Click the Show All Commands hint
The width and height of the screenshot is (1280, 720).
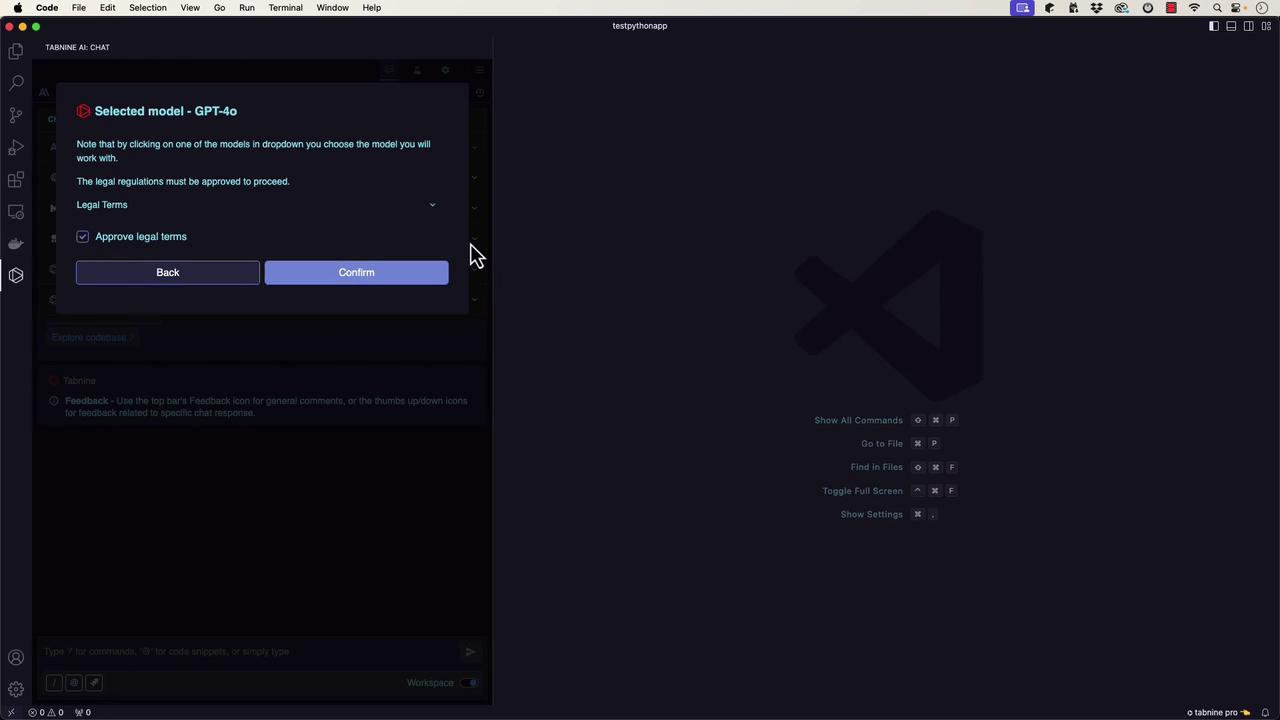pyautogui.click(x=859, y=421)
